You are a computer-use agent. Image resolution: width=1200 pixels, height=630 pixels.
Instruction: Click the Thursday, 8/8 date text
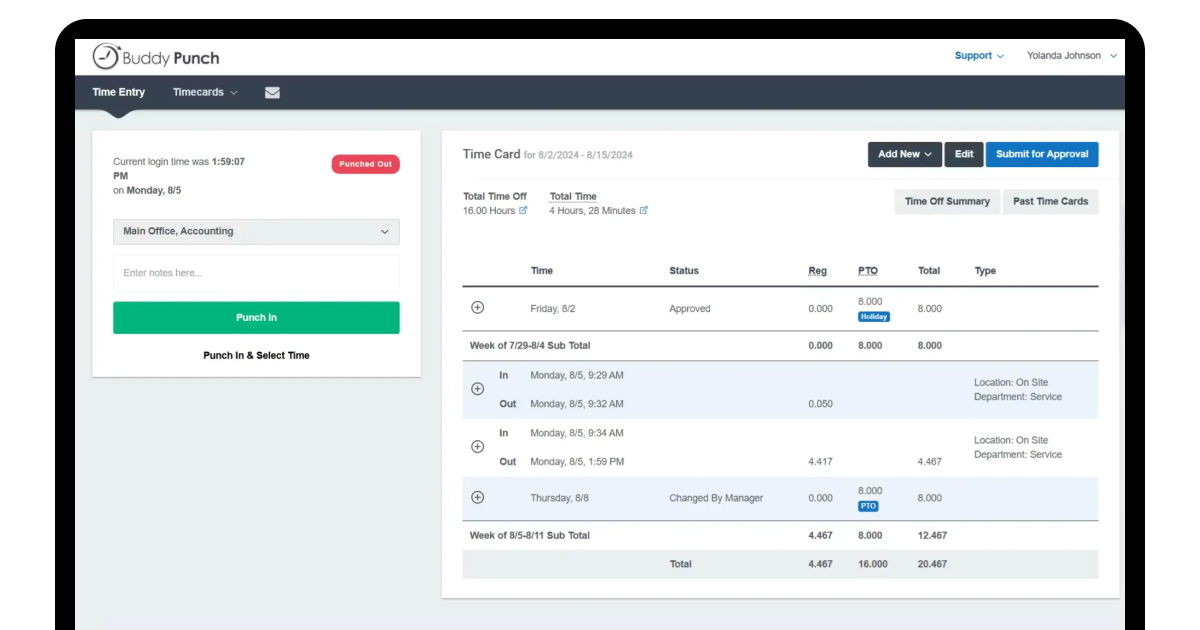(559, 498)
